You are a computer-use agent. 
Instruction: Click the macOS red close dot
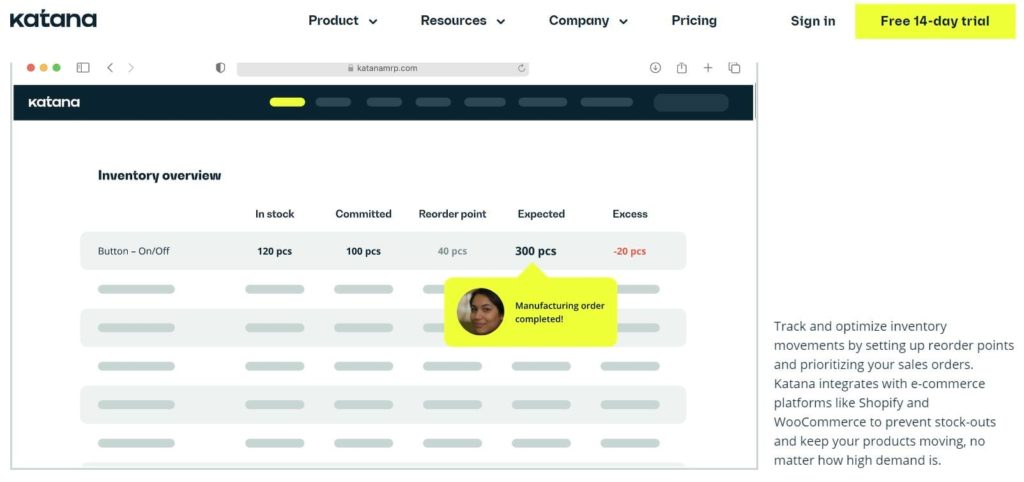point(31,67)
